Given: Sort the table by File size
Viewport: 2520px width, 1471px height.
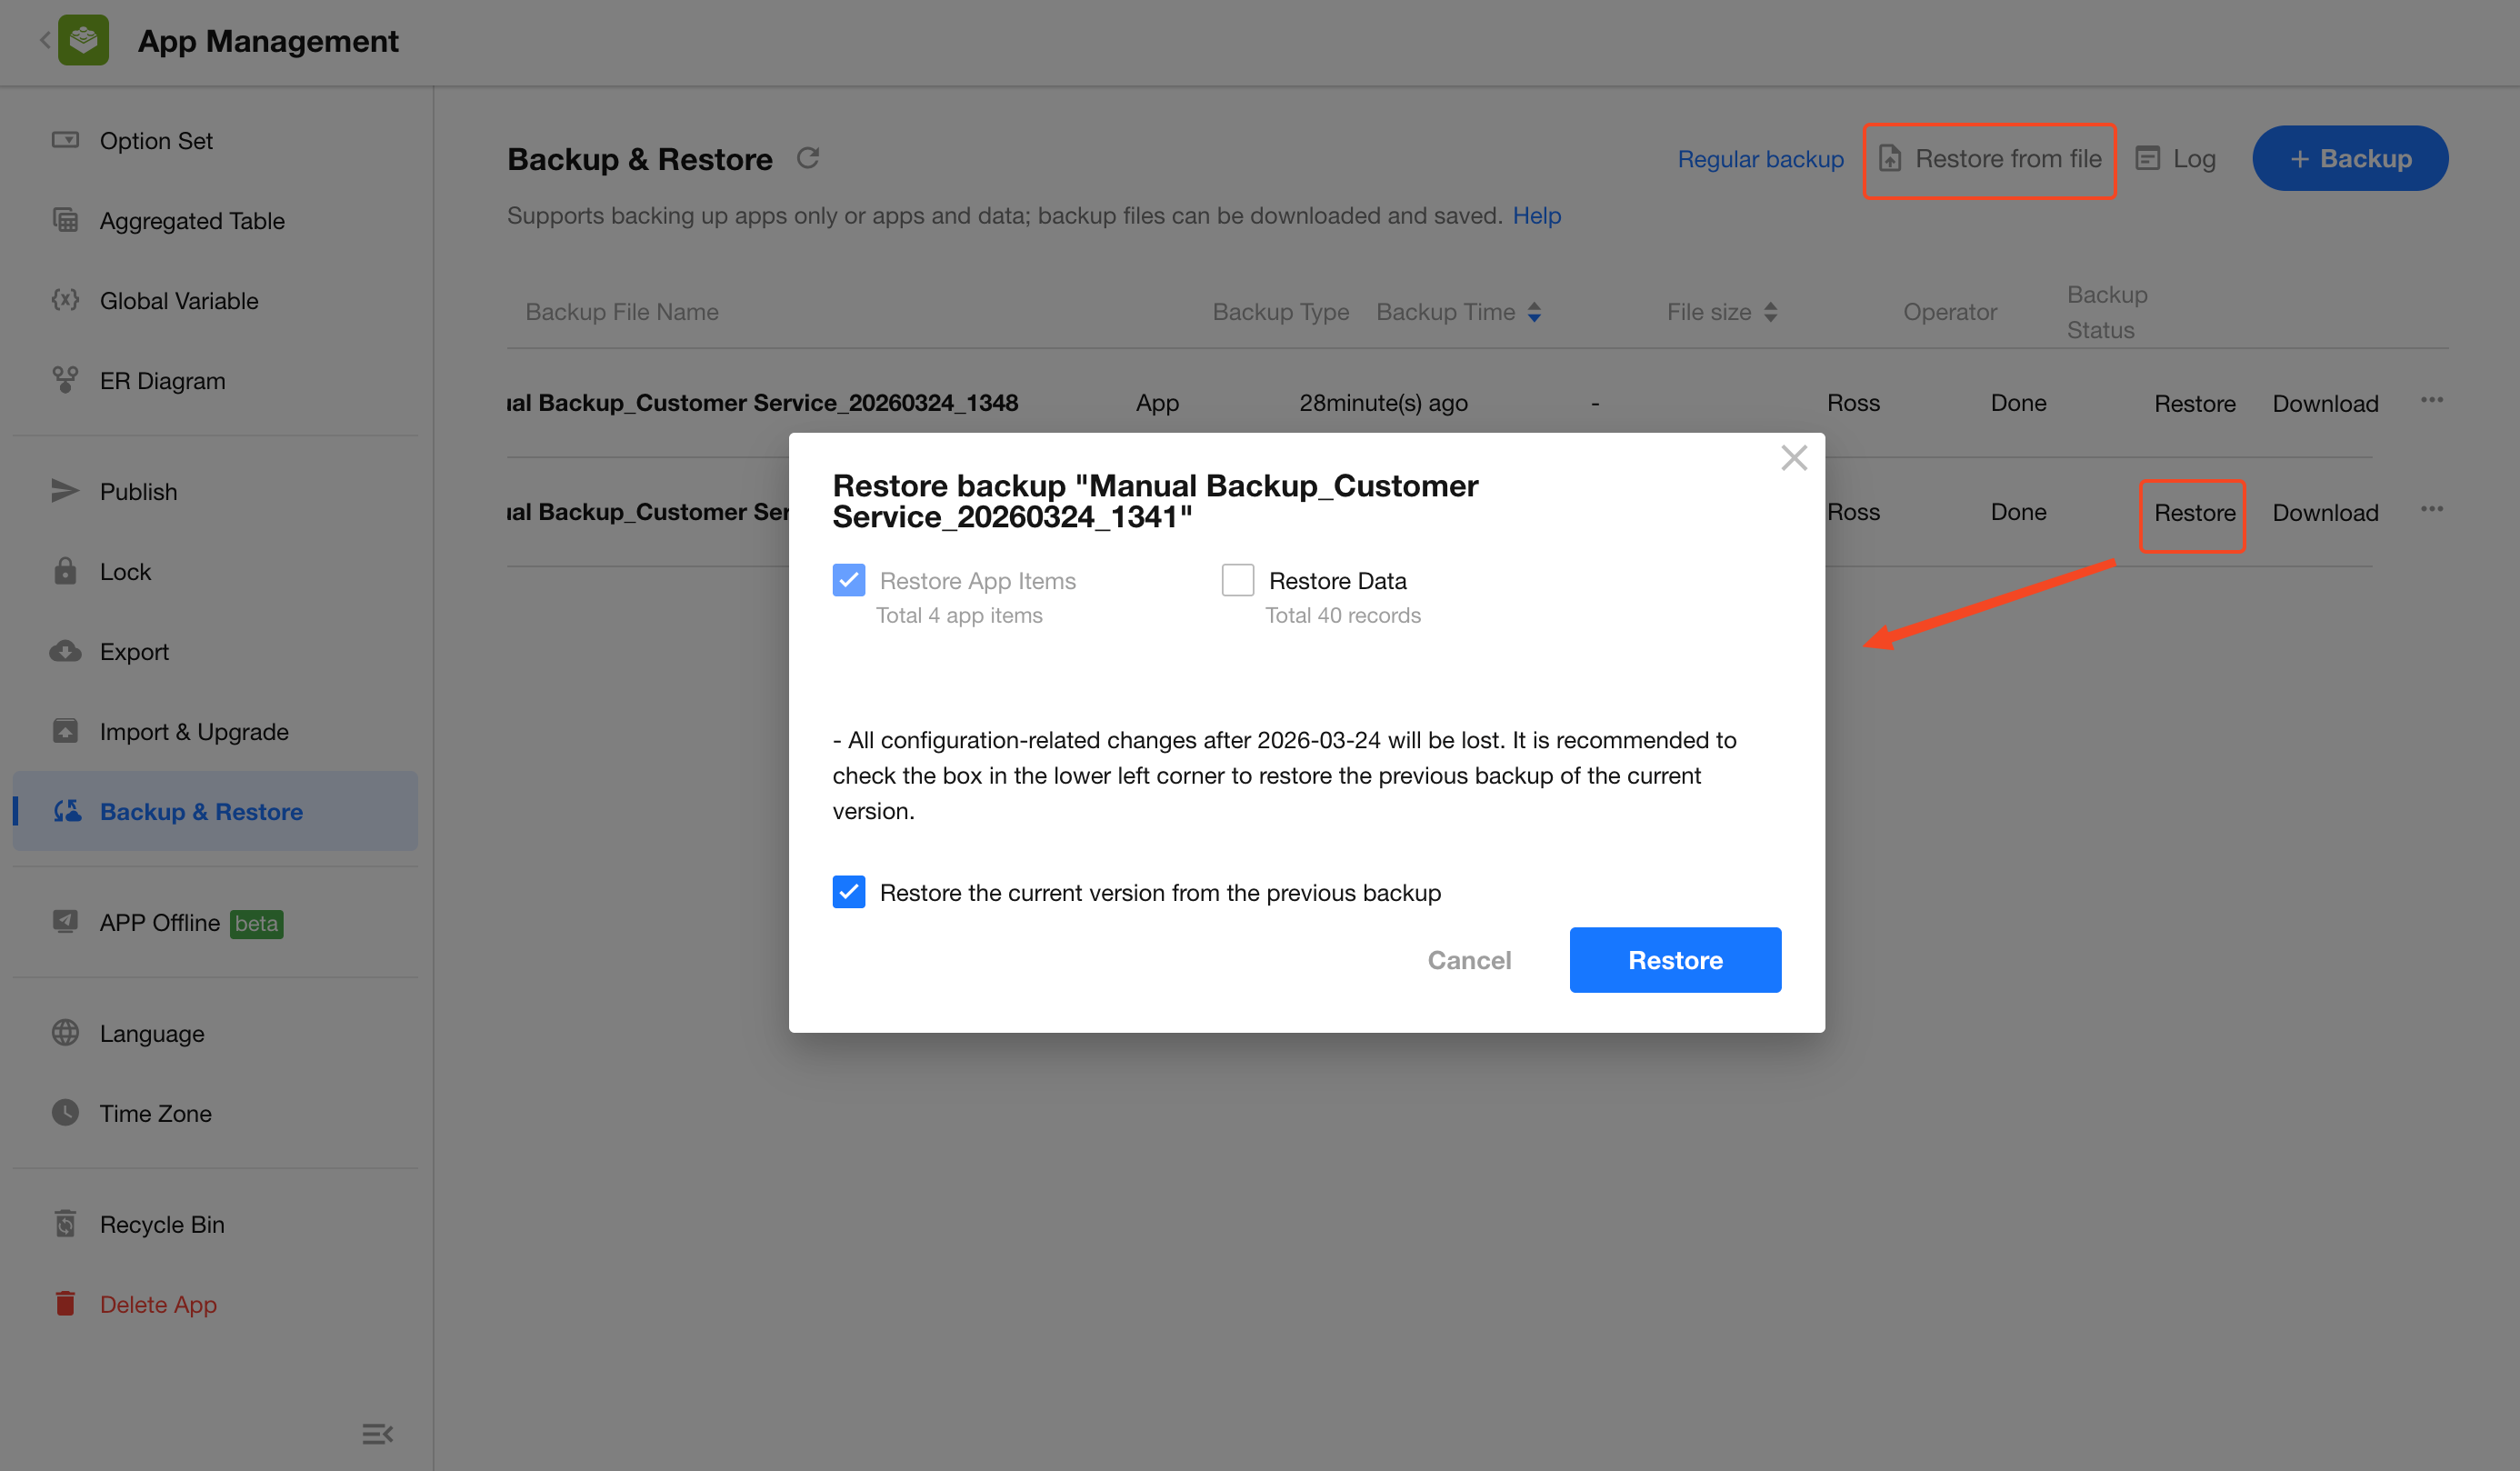Looking at the screenshot, I should [1770, 312].
